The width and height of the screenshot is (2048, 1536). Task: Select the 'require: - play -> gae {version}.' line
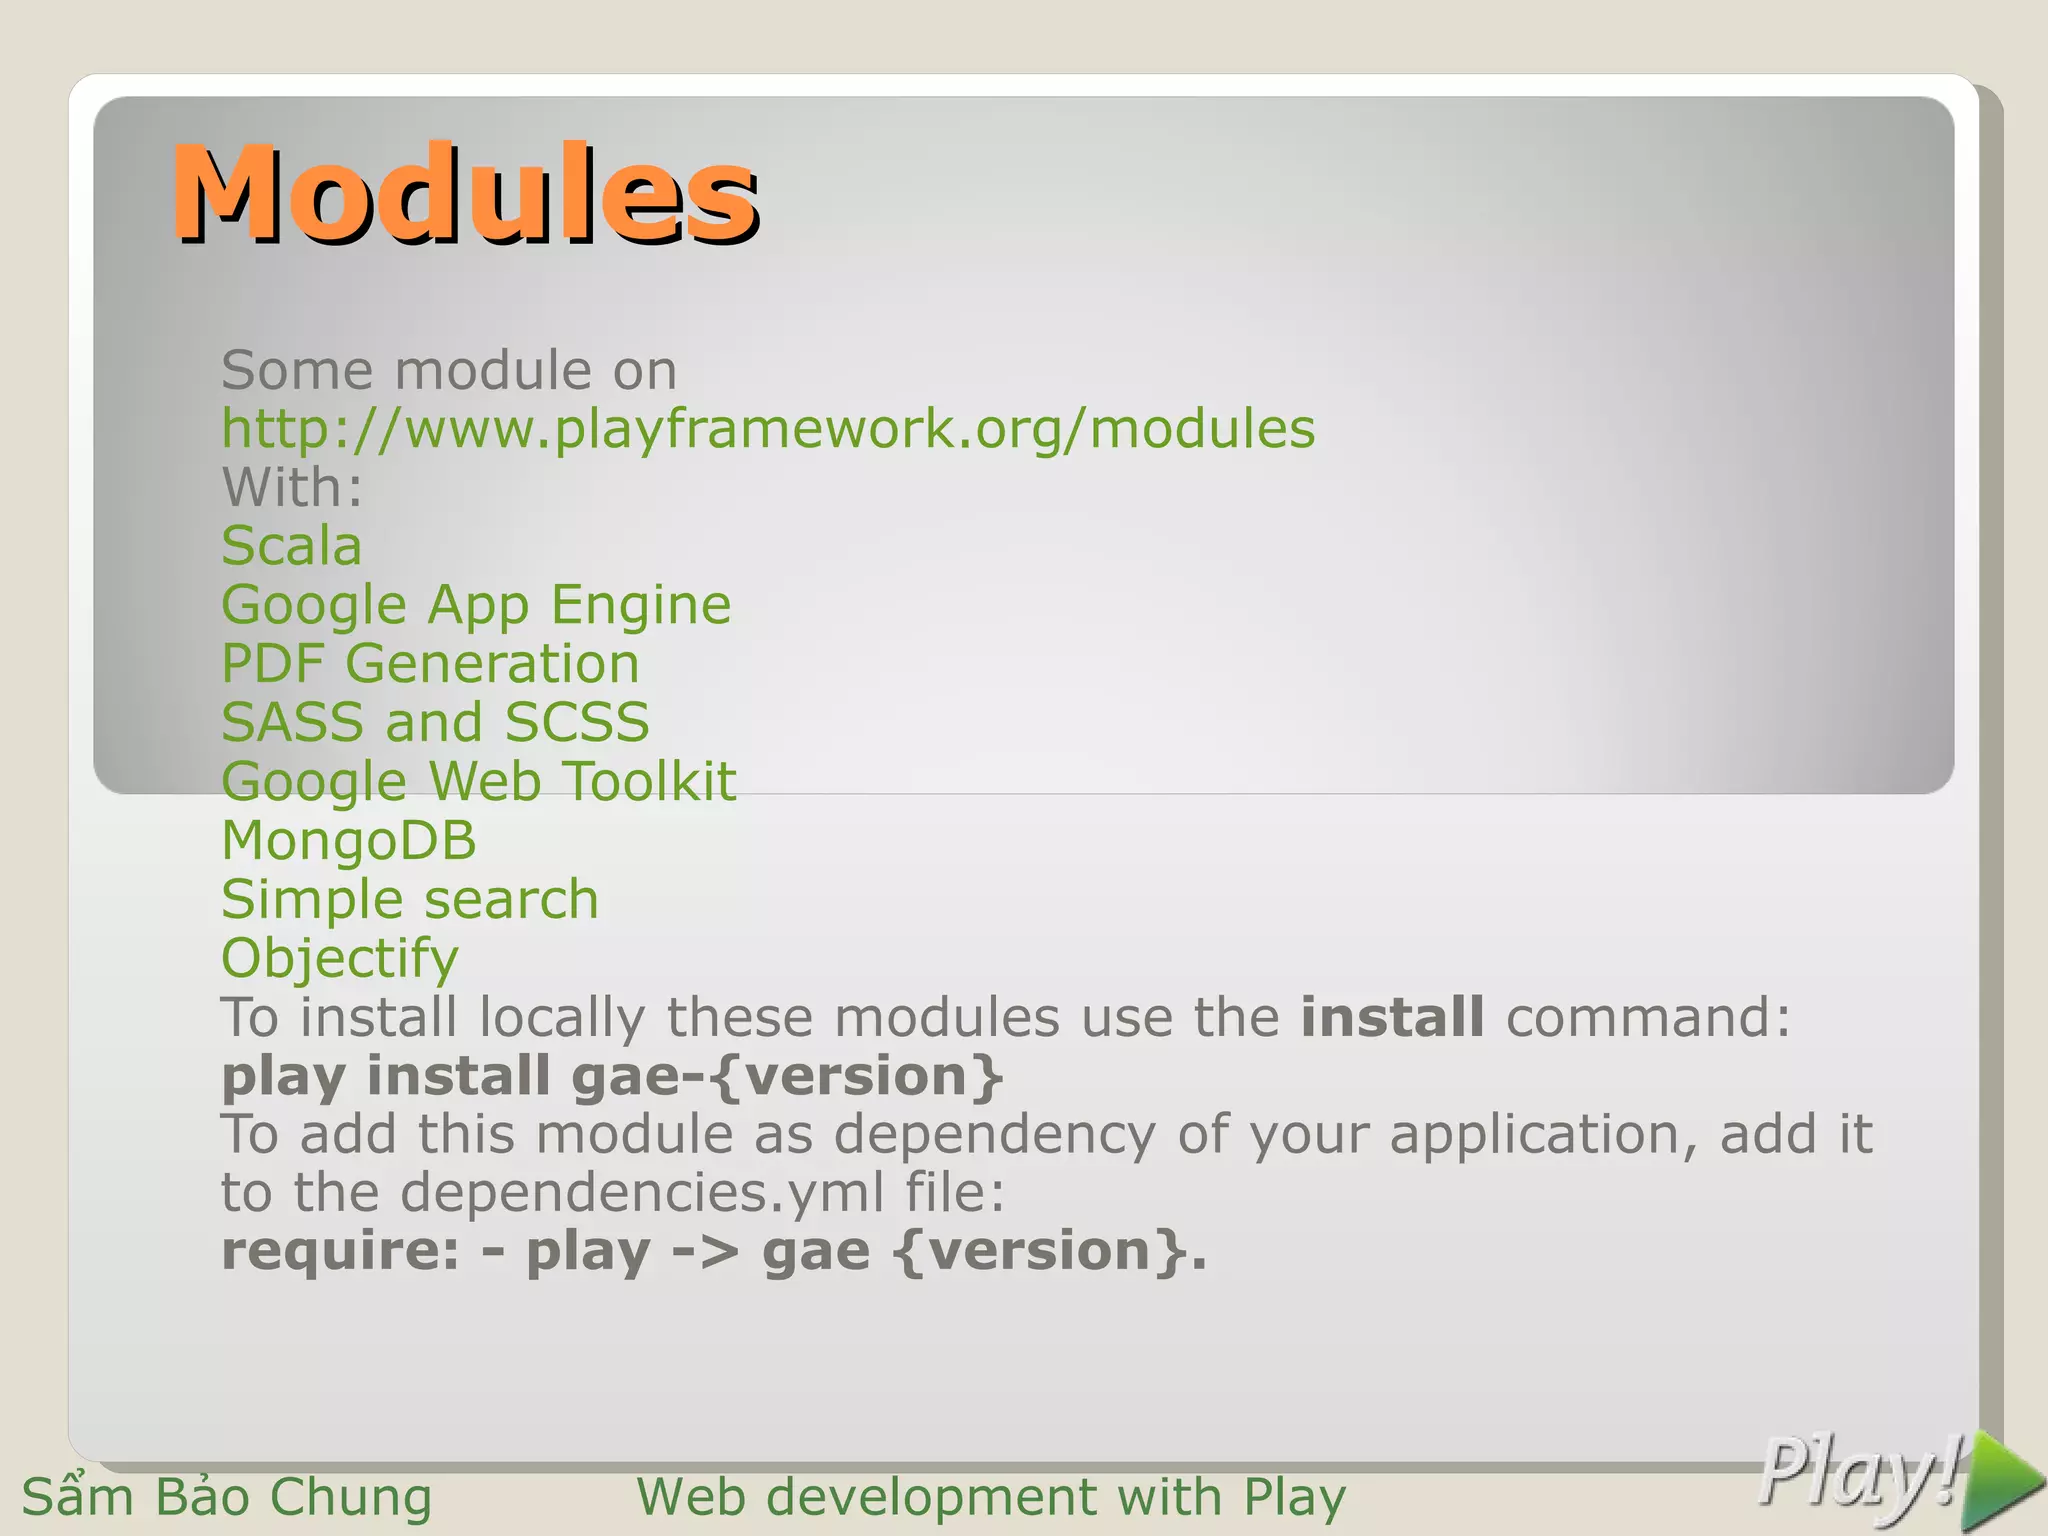[714, 1252]
